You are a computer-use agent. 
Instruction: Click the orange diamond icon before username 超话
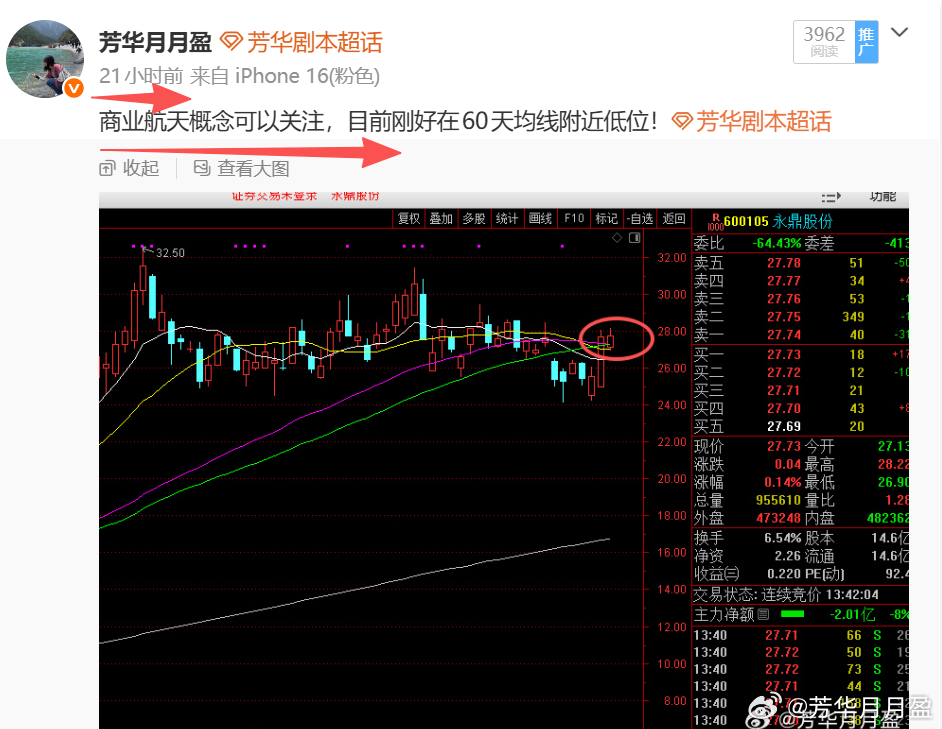click(231, 42)
